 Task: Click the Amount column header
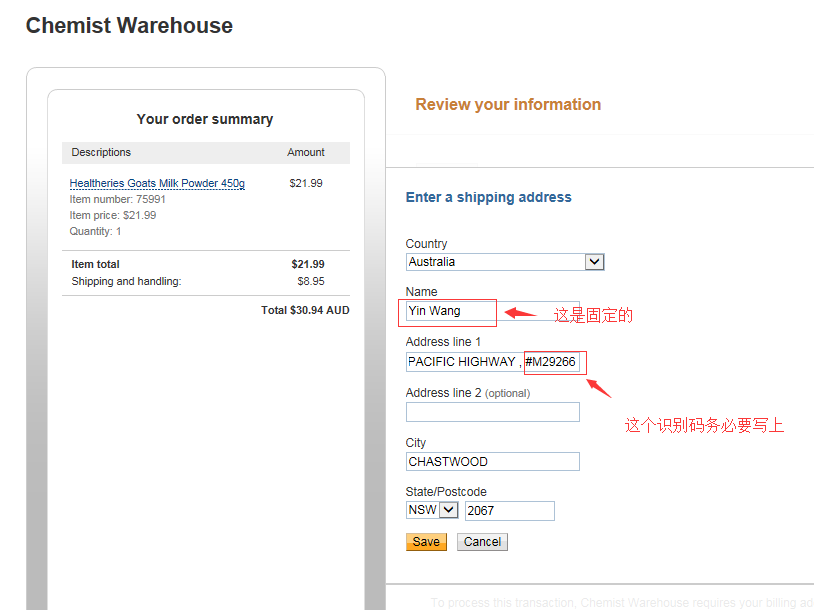[x=306, y=152]
